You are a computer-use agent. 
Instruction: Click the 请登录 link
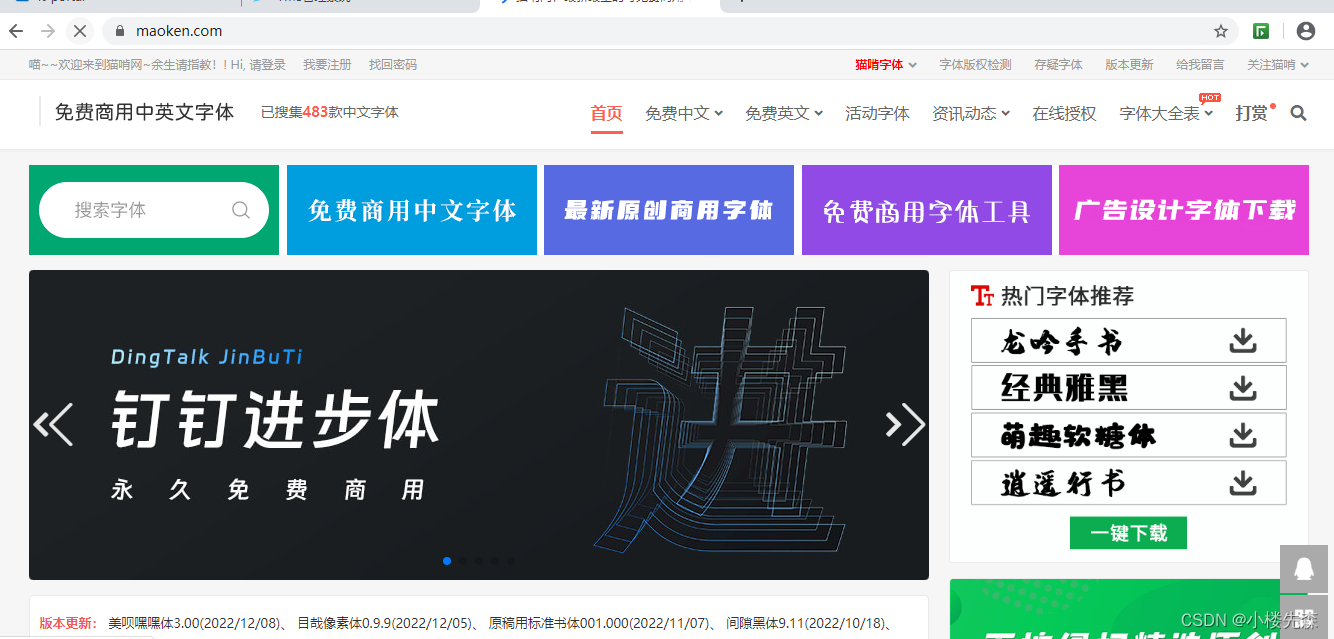pos(268,65)
